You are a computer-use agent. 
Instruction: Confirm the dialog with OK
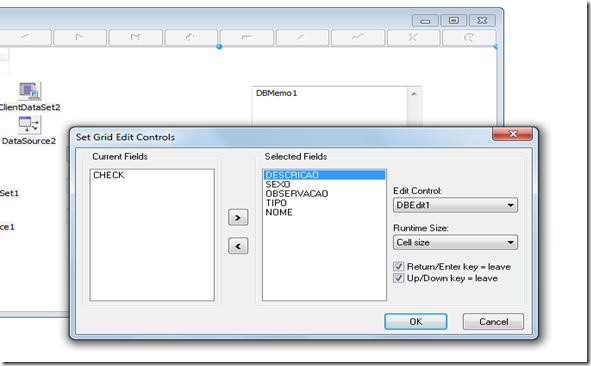pyautogui.click(x=416, y=322)
